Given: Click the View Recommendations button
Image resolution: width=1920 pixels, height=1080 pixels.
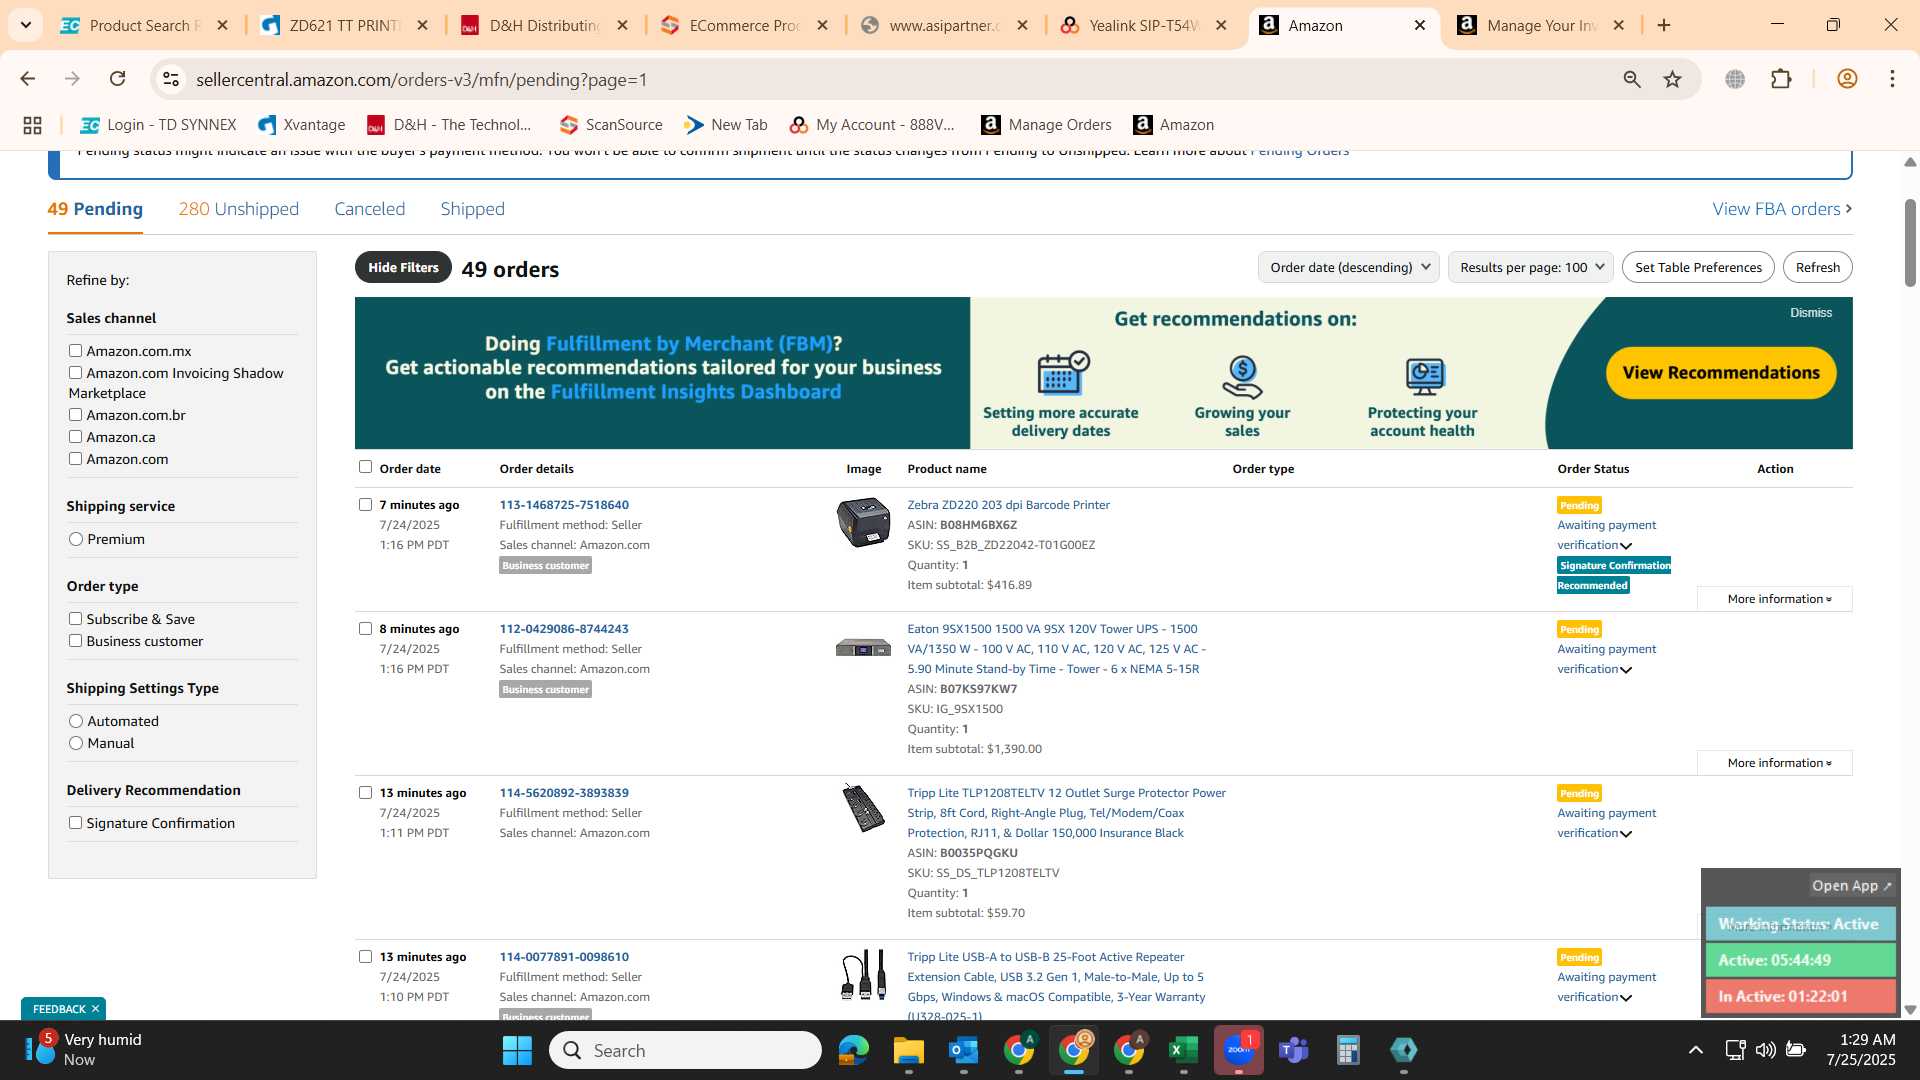Looking at the screenshot, I should (x=1721, y=373).
